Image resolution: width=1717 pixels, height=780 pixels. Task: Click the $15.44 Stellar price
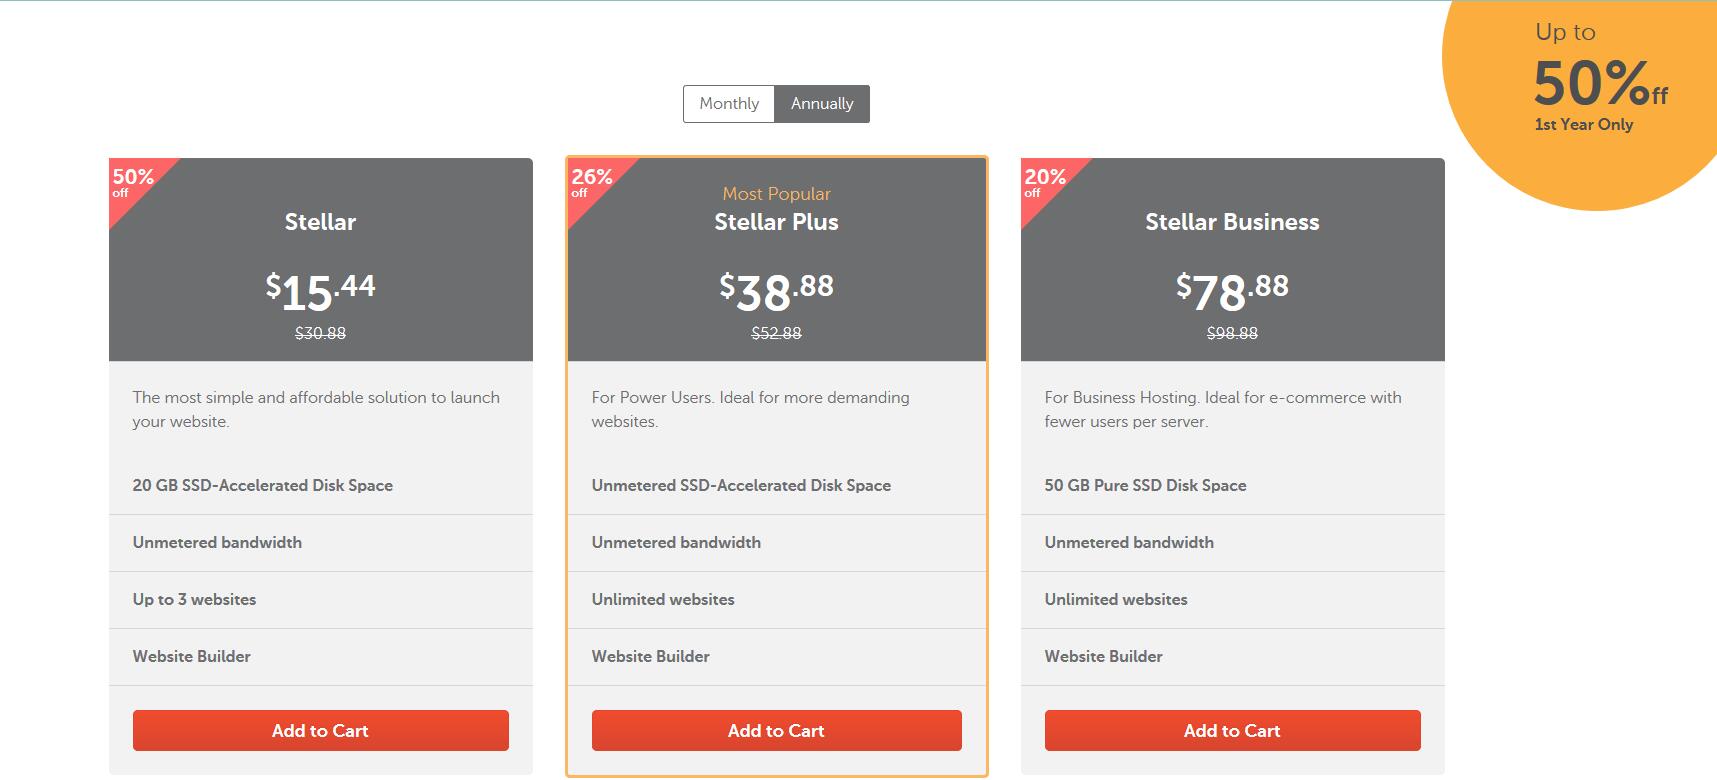(x=320, y=291)
